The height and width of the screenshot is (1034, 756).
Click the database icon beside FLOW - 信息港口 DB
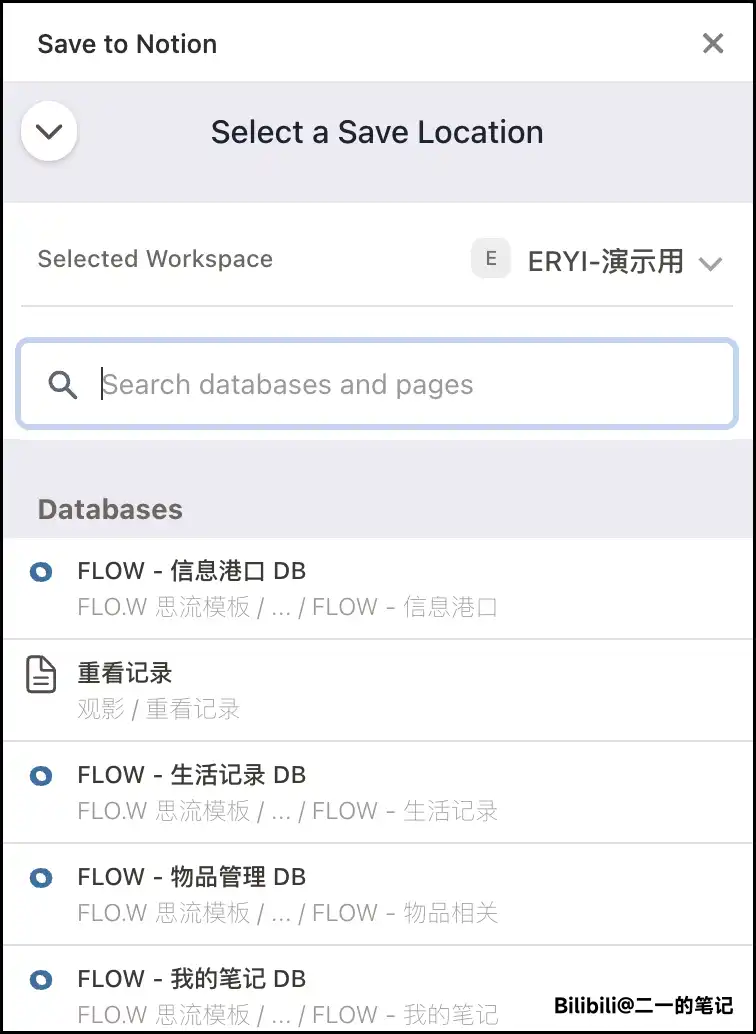(41, 572)
